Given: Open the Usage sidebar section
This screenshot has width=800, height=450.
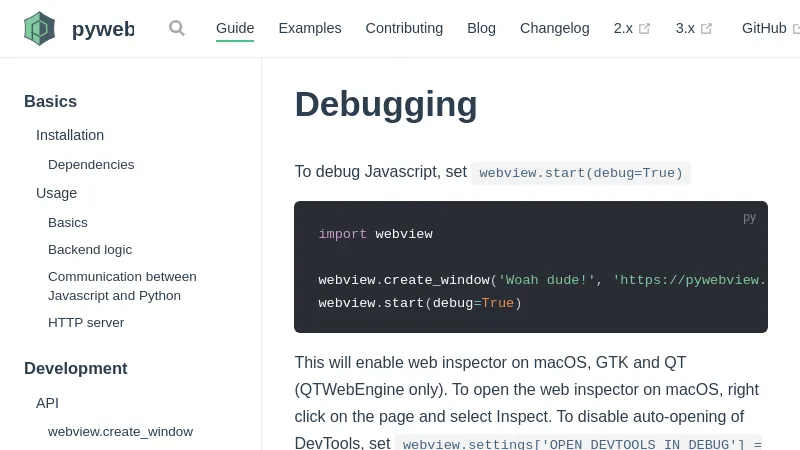Looking at the screenshot, I should (x=56, y=193).
